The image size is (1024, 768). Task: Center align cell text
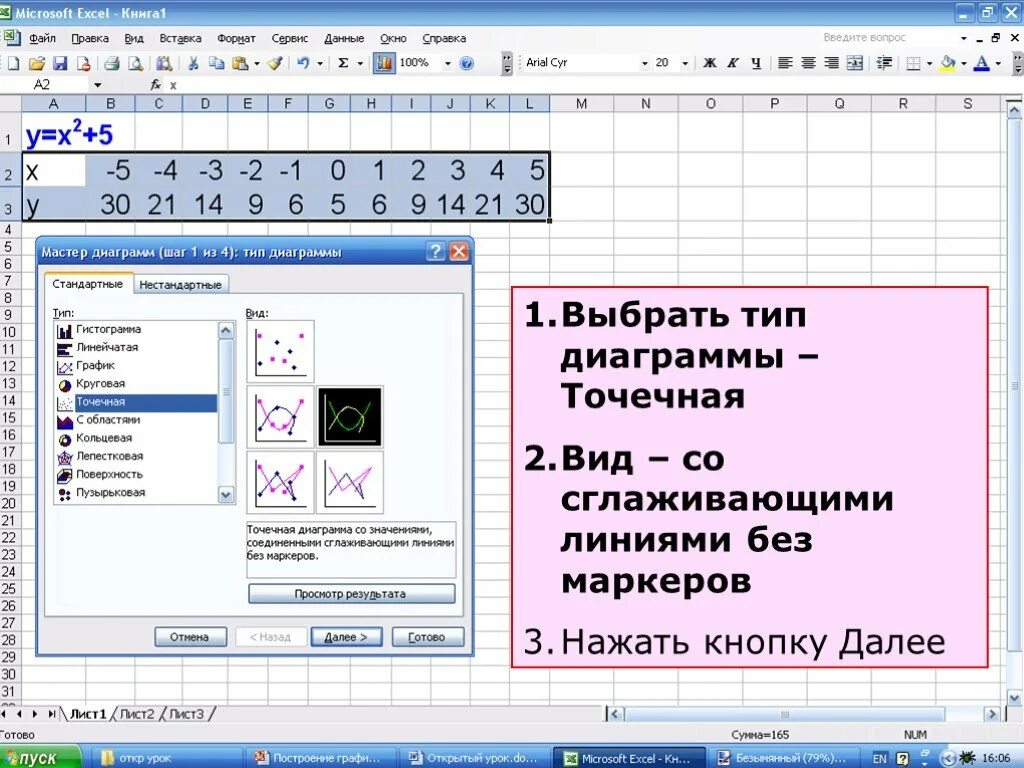pos(808,63)
